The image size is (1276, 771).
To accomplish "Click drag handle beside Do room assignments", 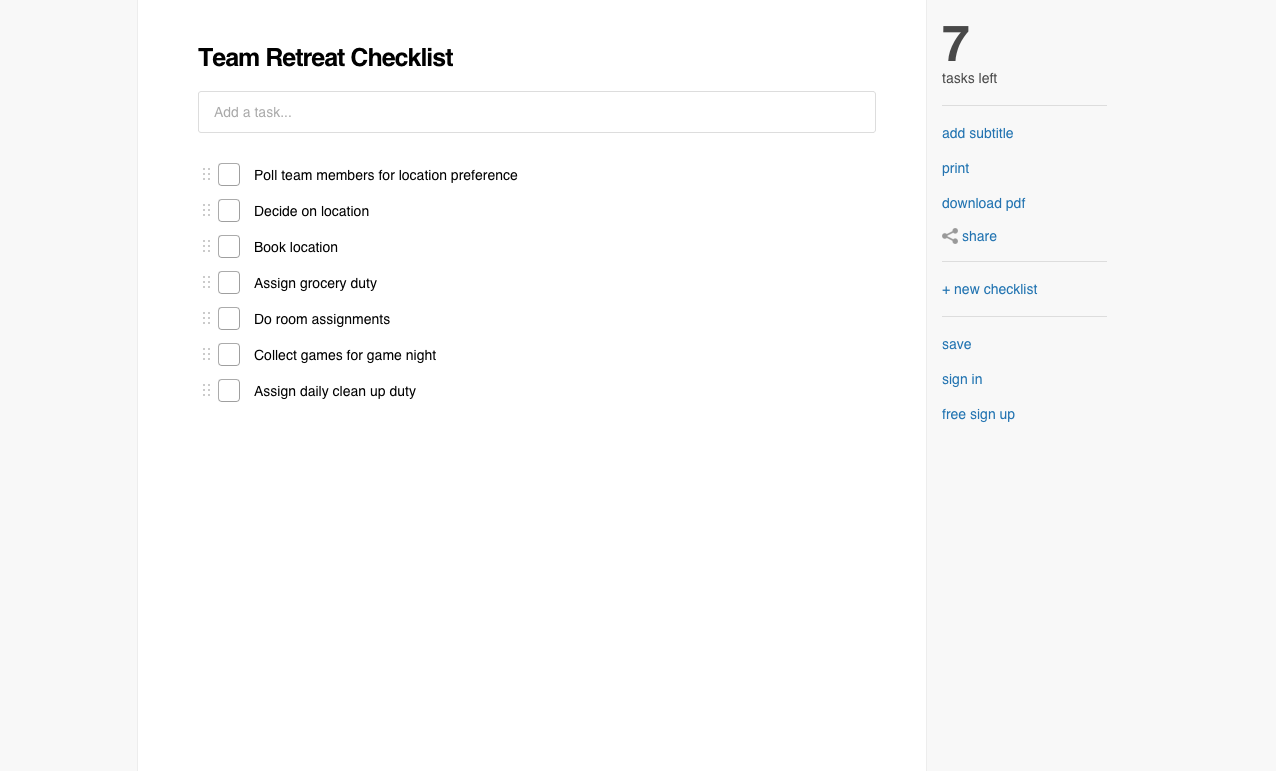I will tap(207, 319).
